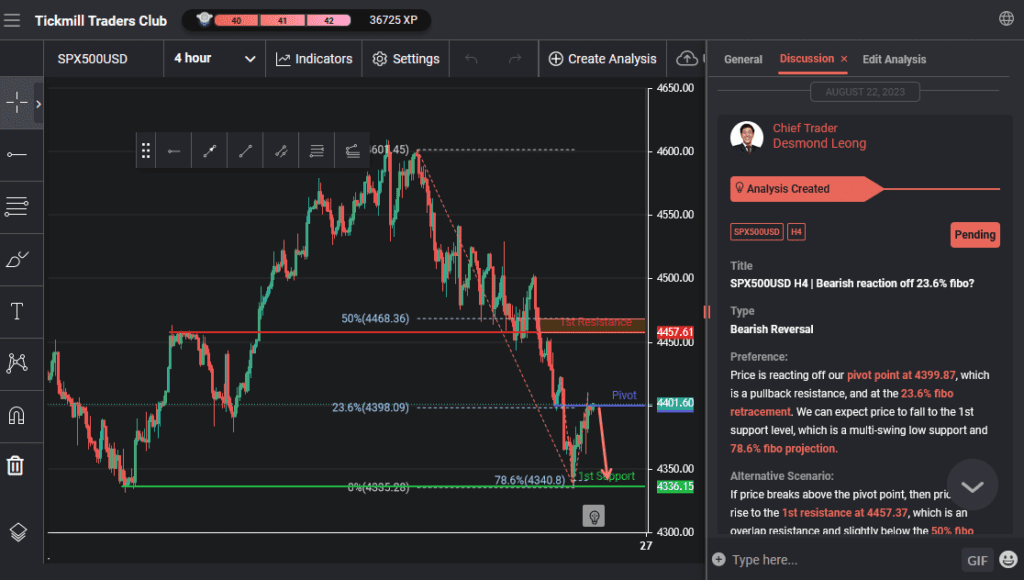Screen dimensions: 1024x580
Task: Choose the Fibonacci extension tool
Action: pos(353,152)
